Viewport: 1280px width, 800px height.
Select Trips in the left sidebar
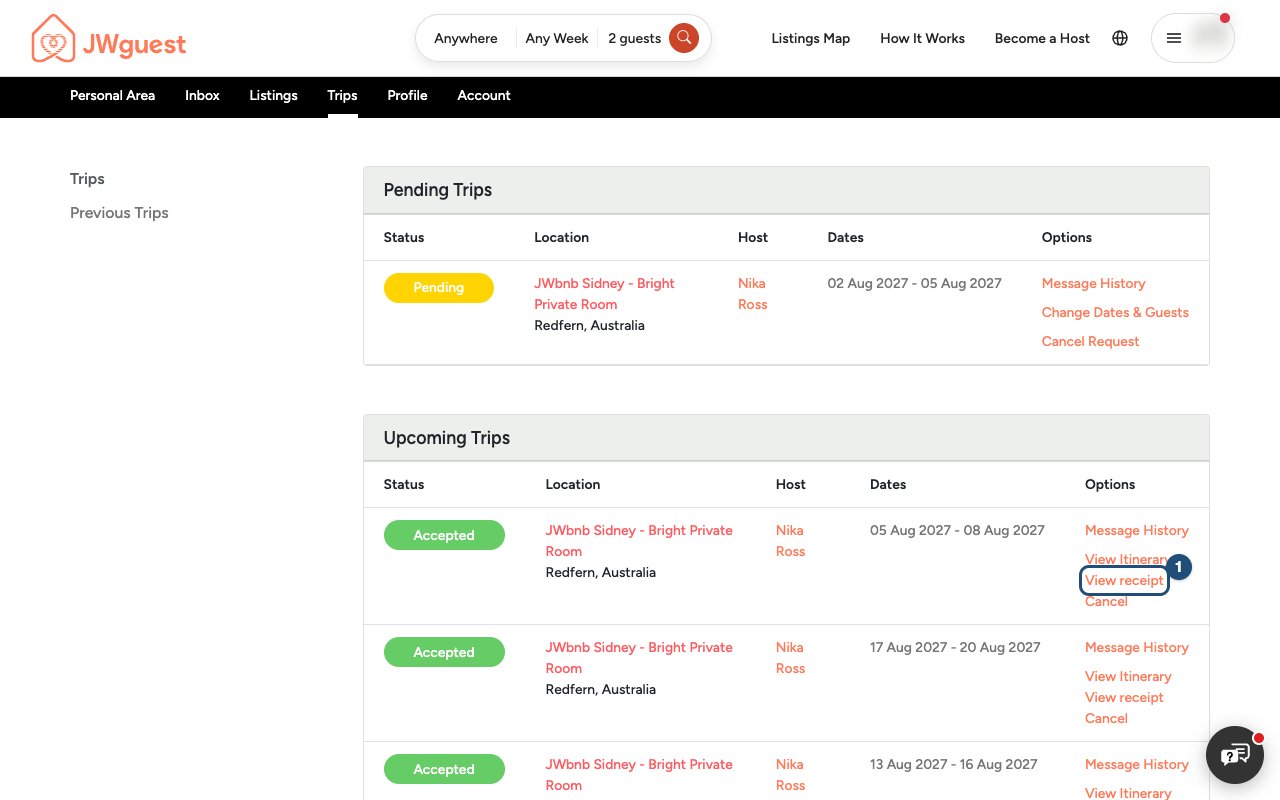87,179
